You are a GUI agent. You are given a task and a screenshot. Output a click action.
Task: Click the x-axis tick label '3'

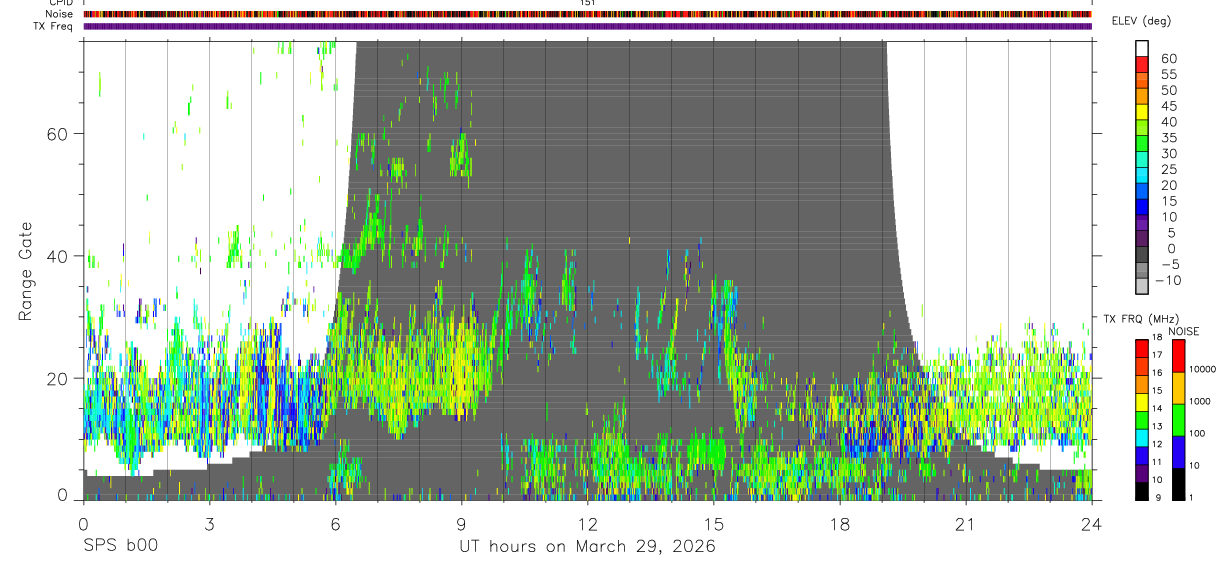209,523
